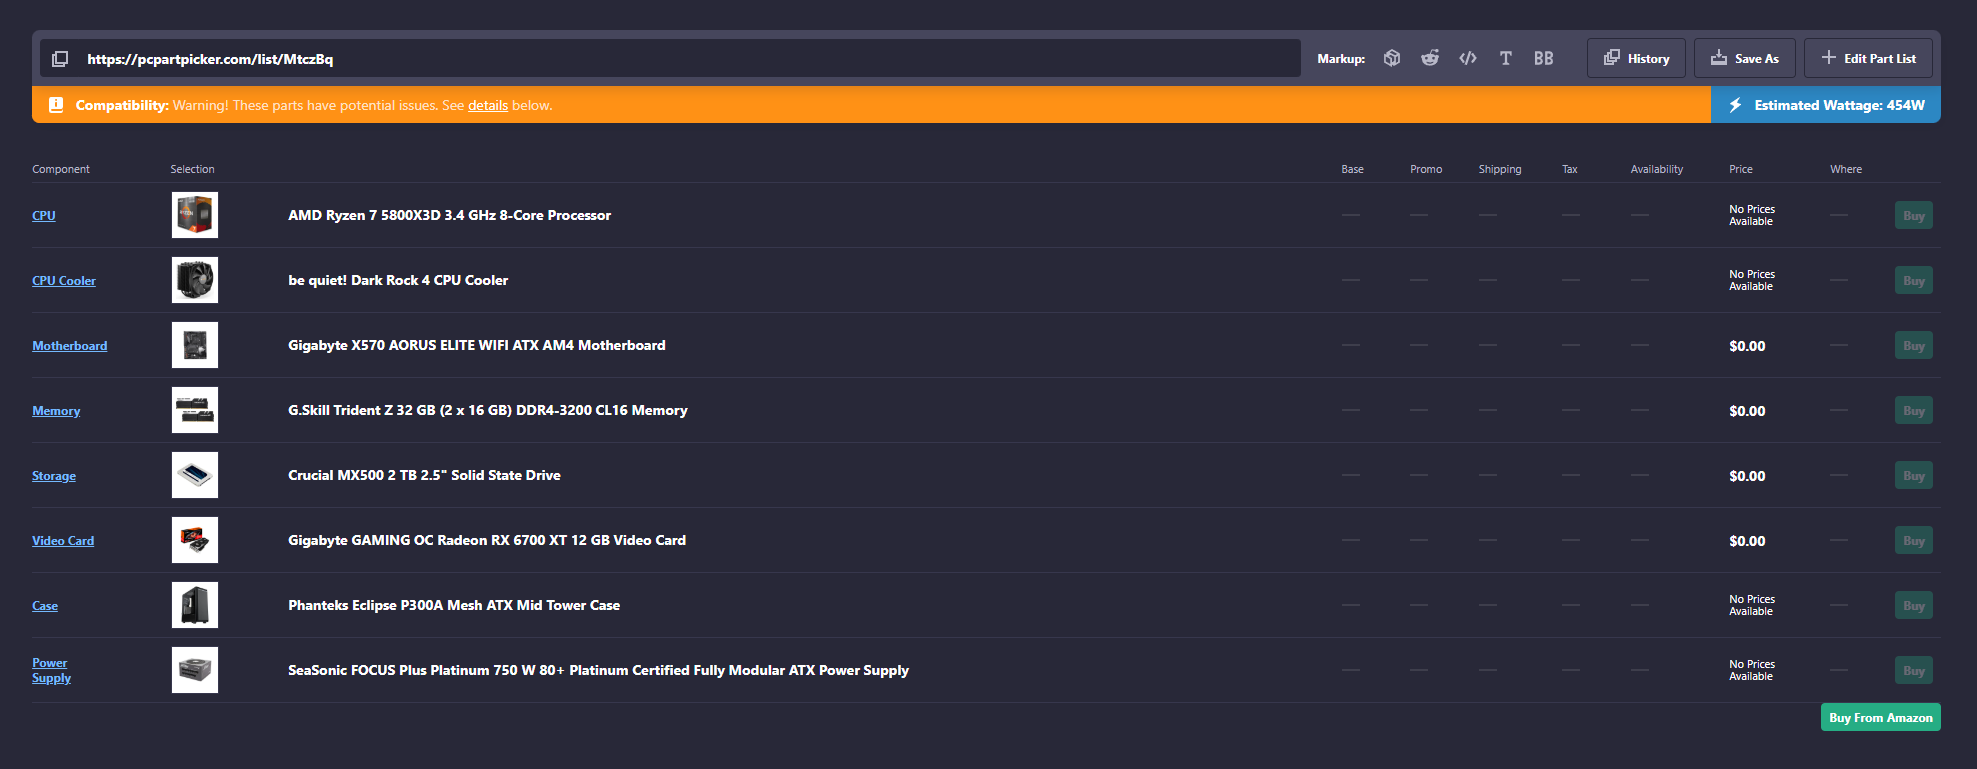
Task: Click the copy permalink icon beside the URL
Action: pyautogui.click(x=60, y=59)
